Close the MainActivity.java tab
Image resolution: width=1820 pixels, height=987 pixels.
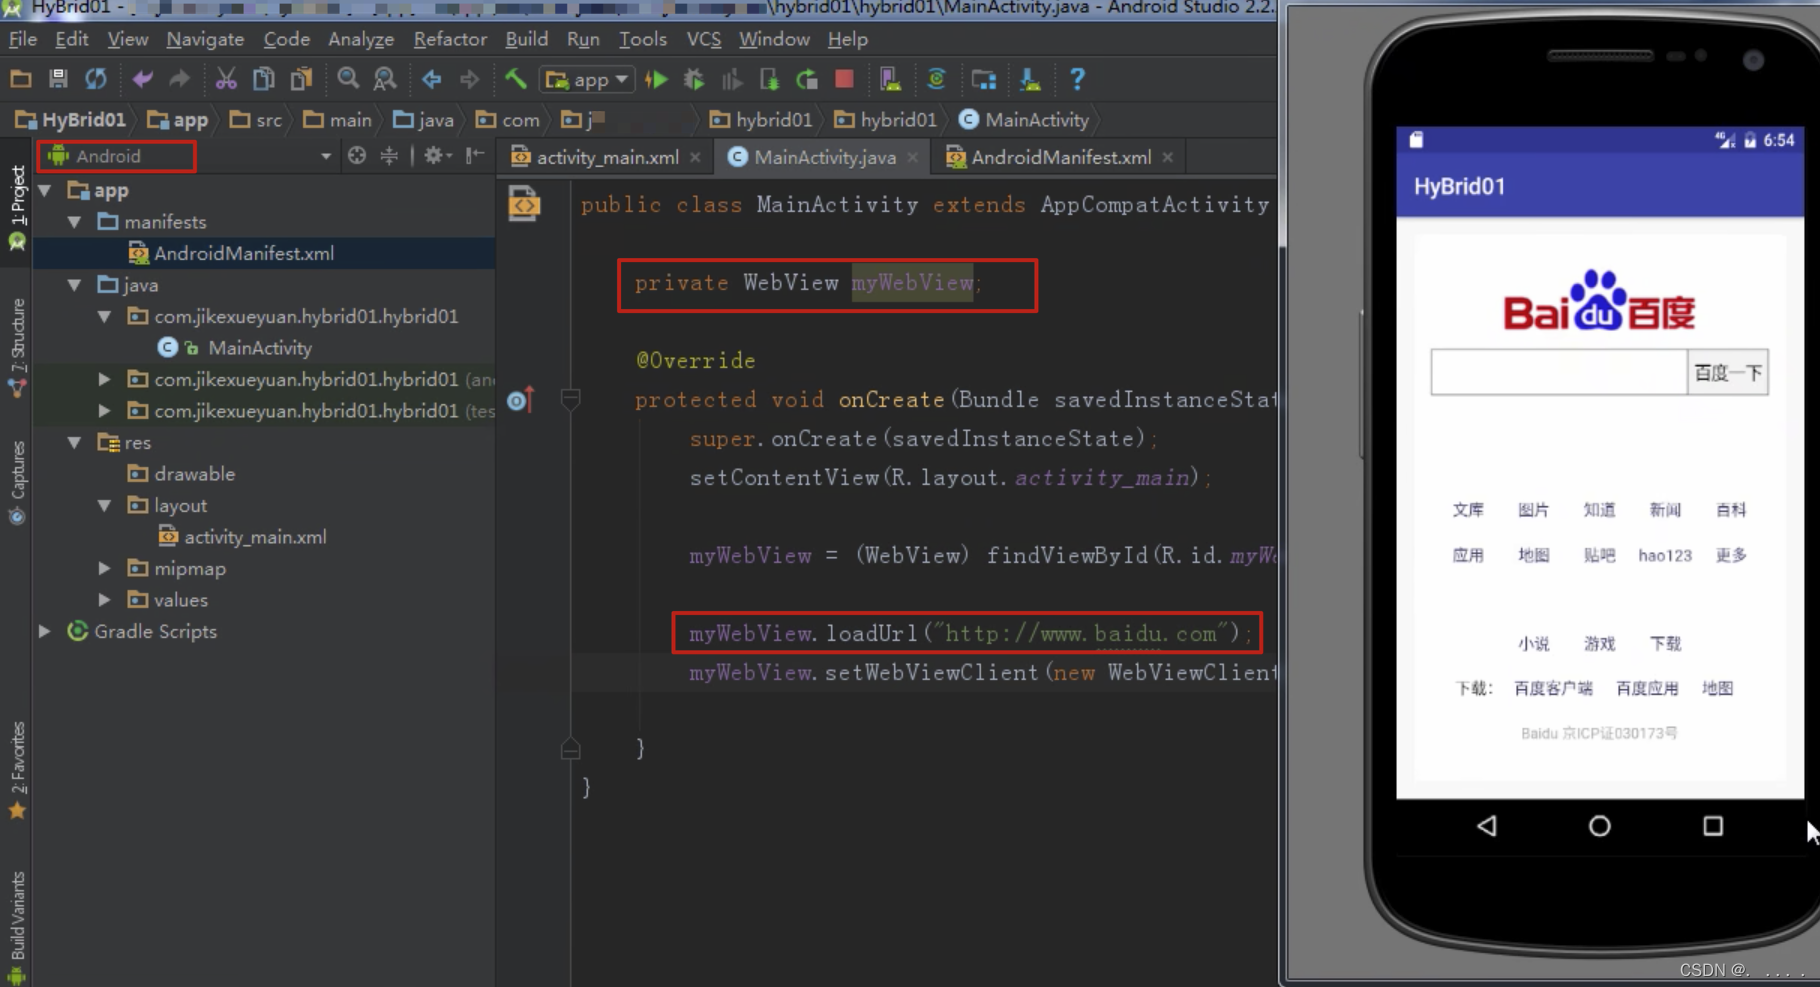912,157
